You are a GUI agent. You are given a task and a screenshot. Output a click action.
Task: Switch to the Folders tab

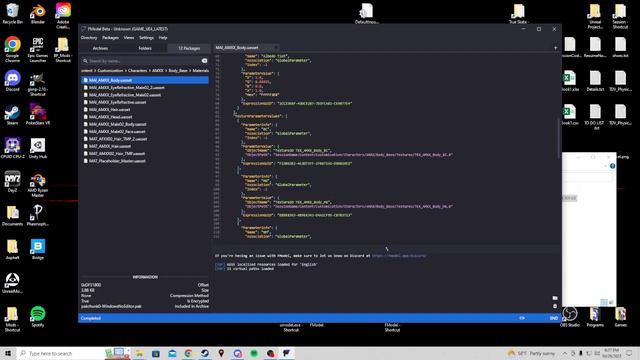(145, 48)
